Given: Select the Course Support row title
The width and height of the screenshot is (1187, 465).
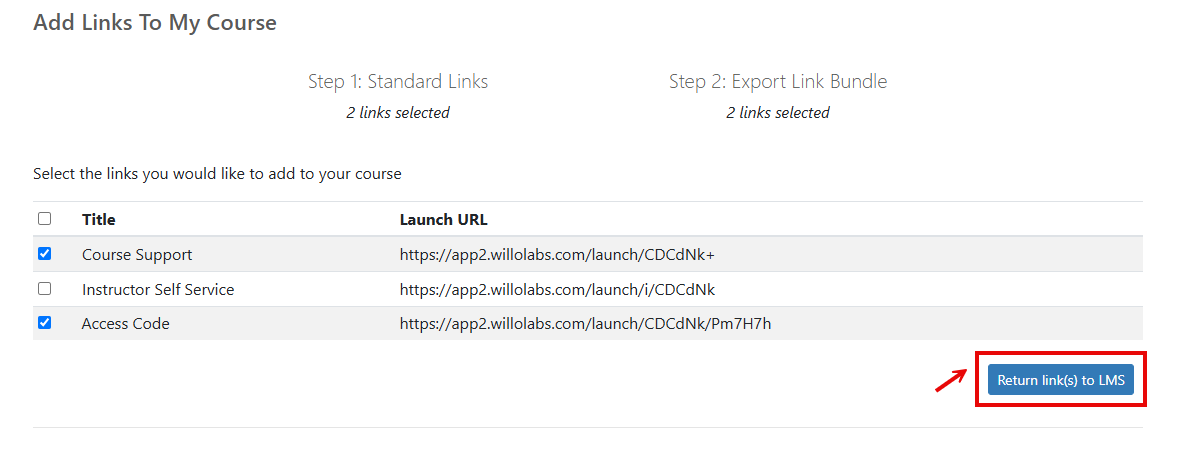Looking at the screenshot, I should (137, 254).
